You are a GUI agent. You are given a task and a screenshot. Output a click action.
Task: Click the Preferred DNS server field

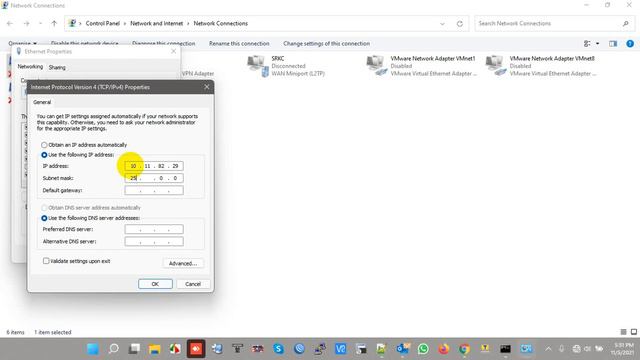154,229
